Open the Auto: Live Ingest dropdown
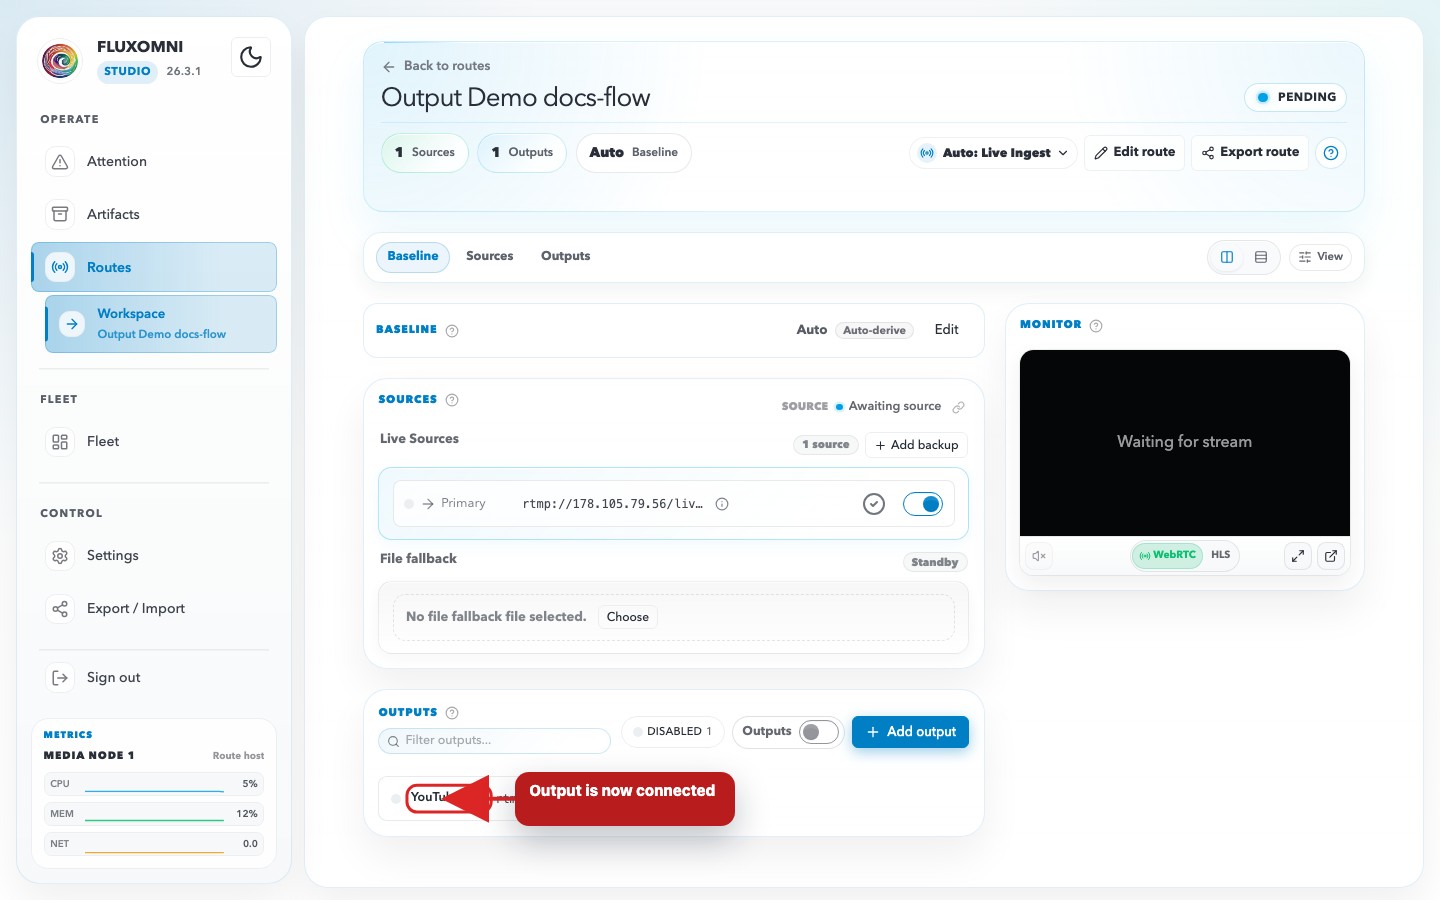The image size is (1440, 900). click(993, 153)
